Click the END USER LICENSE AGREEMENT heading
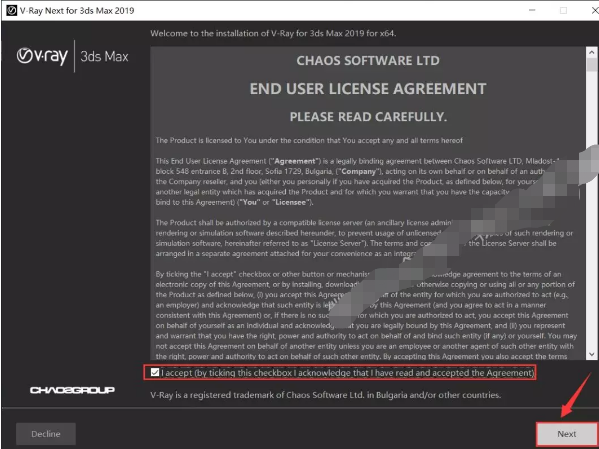 [368, 89]
